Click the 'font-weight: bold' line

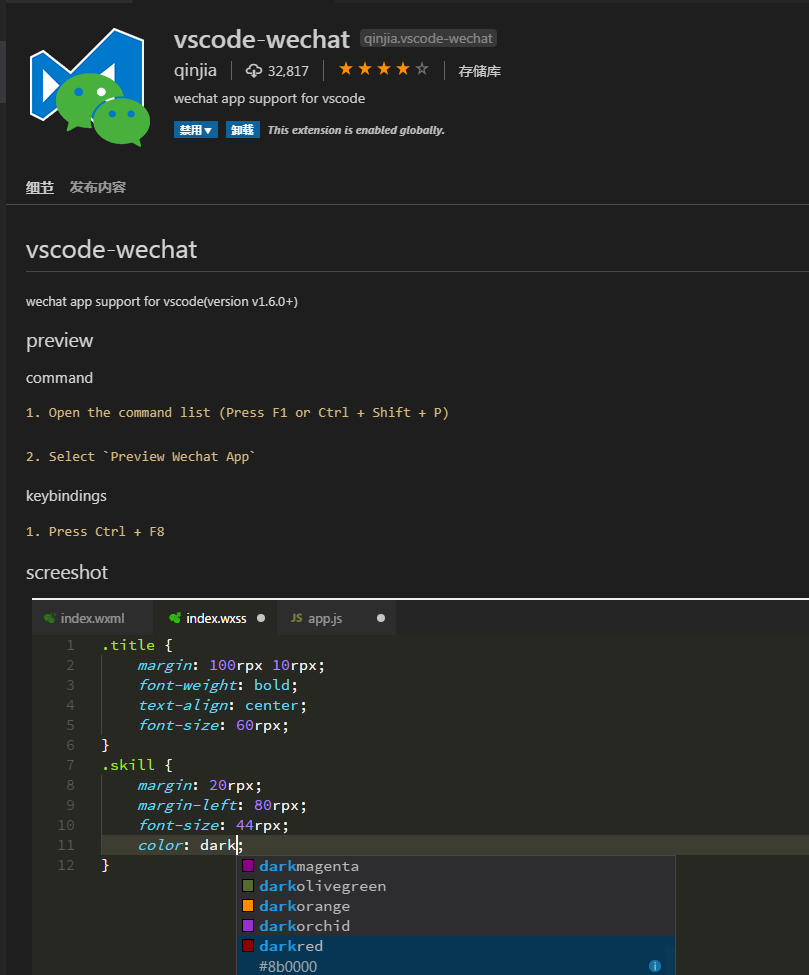pos(218,685)
